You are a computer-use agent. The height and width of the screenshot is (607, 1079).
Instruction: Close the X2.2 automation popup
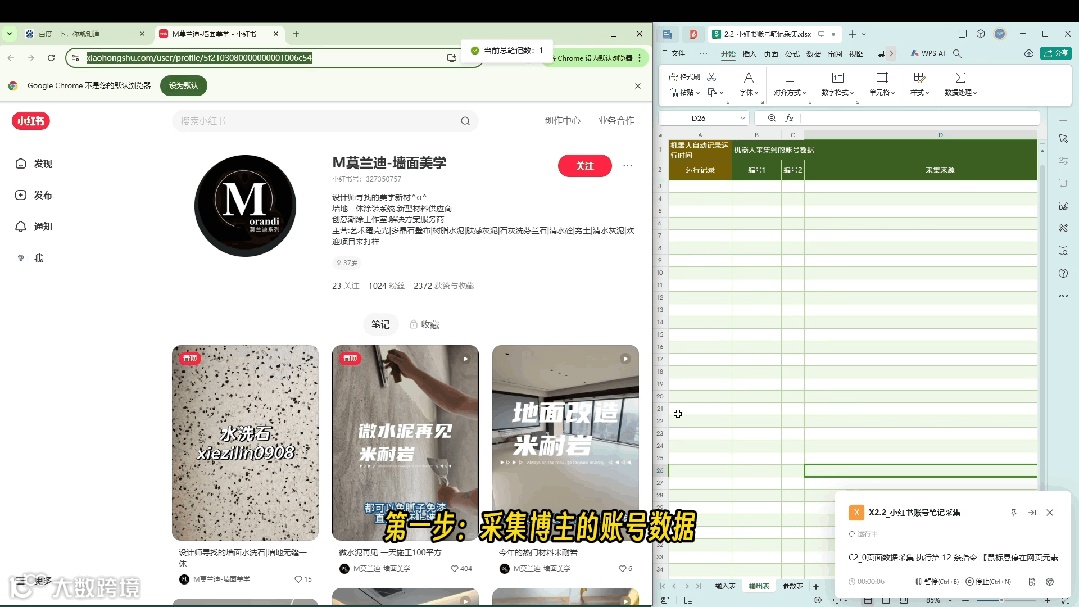point(1049,513)
